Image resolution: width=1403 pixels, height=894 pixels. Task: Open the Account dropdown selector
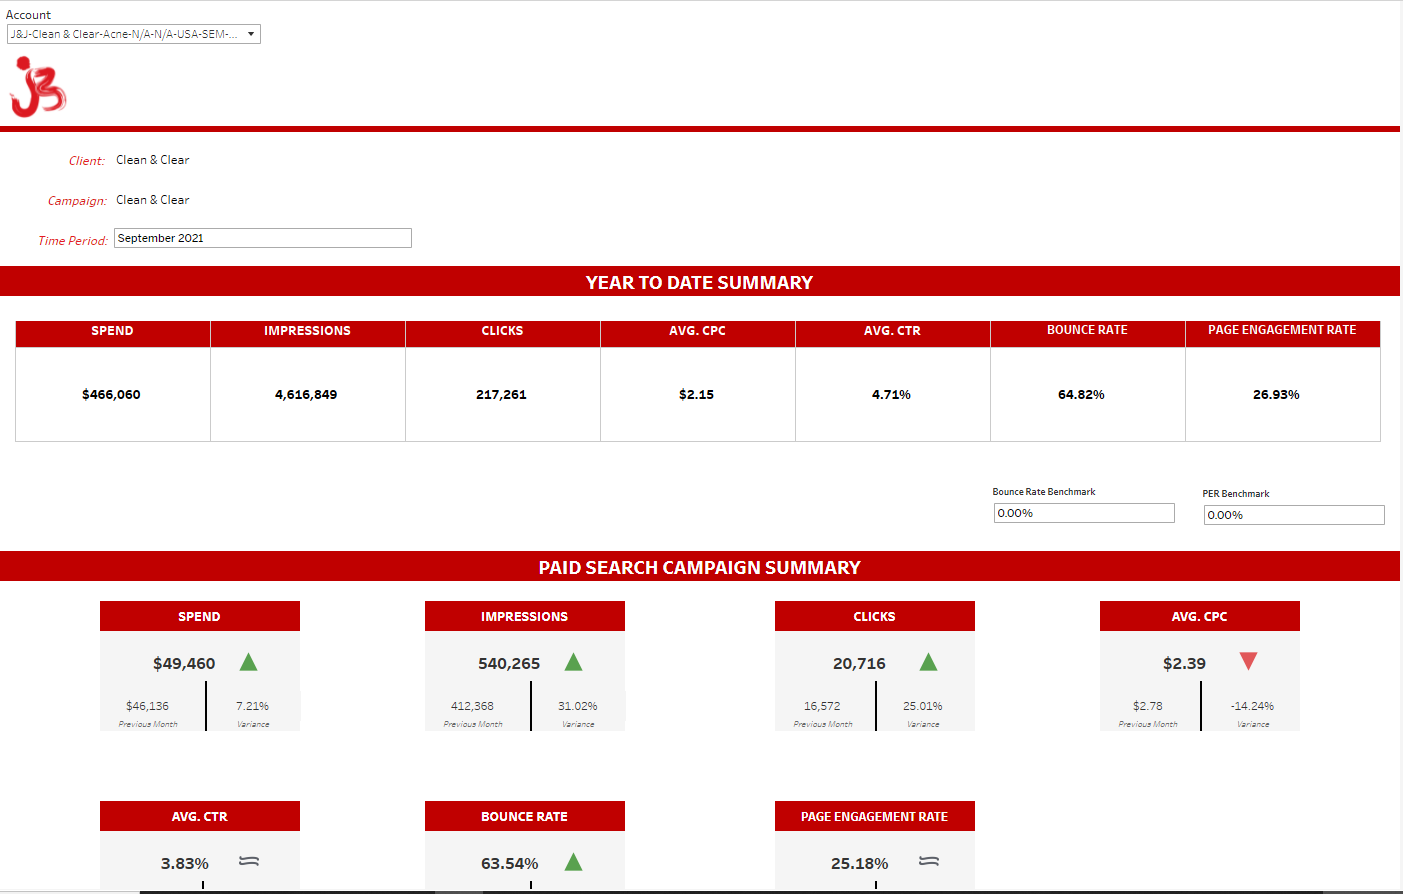coord(133,34)
